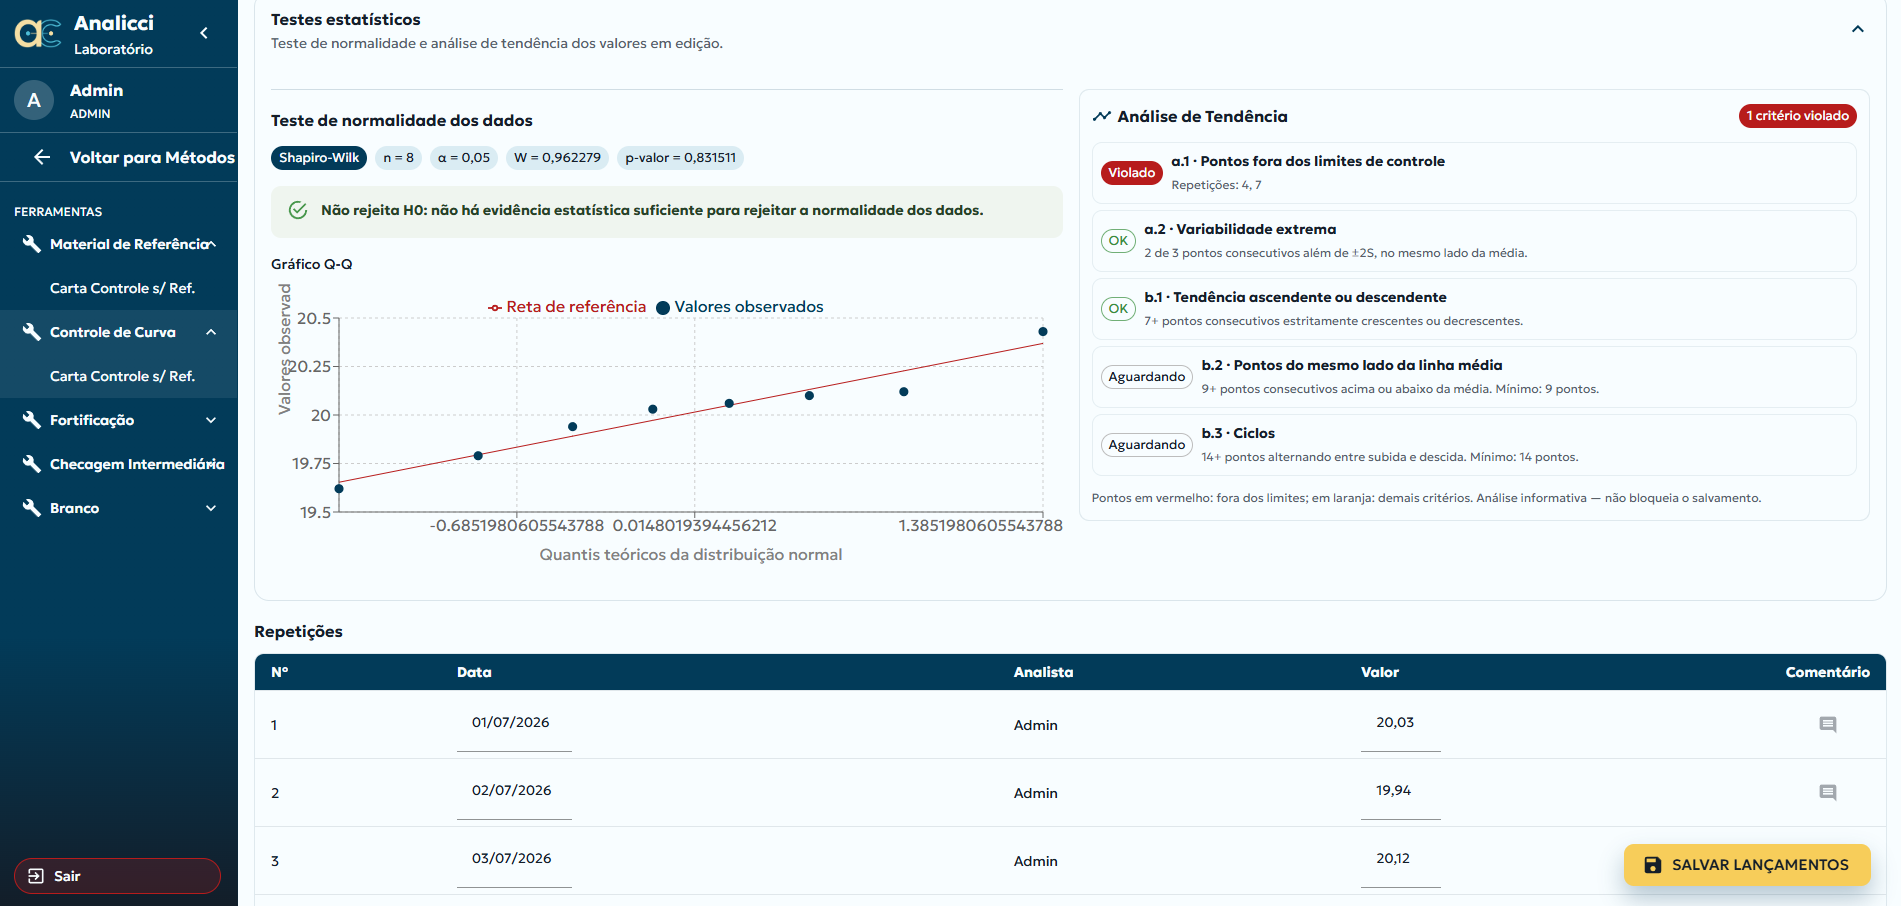Click the α = 0,05 chip

[464, 158]
